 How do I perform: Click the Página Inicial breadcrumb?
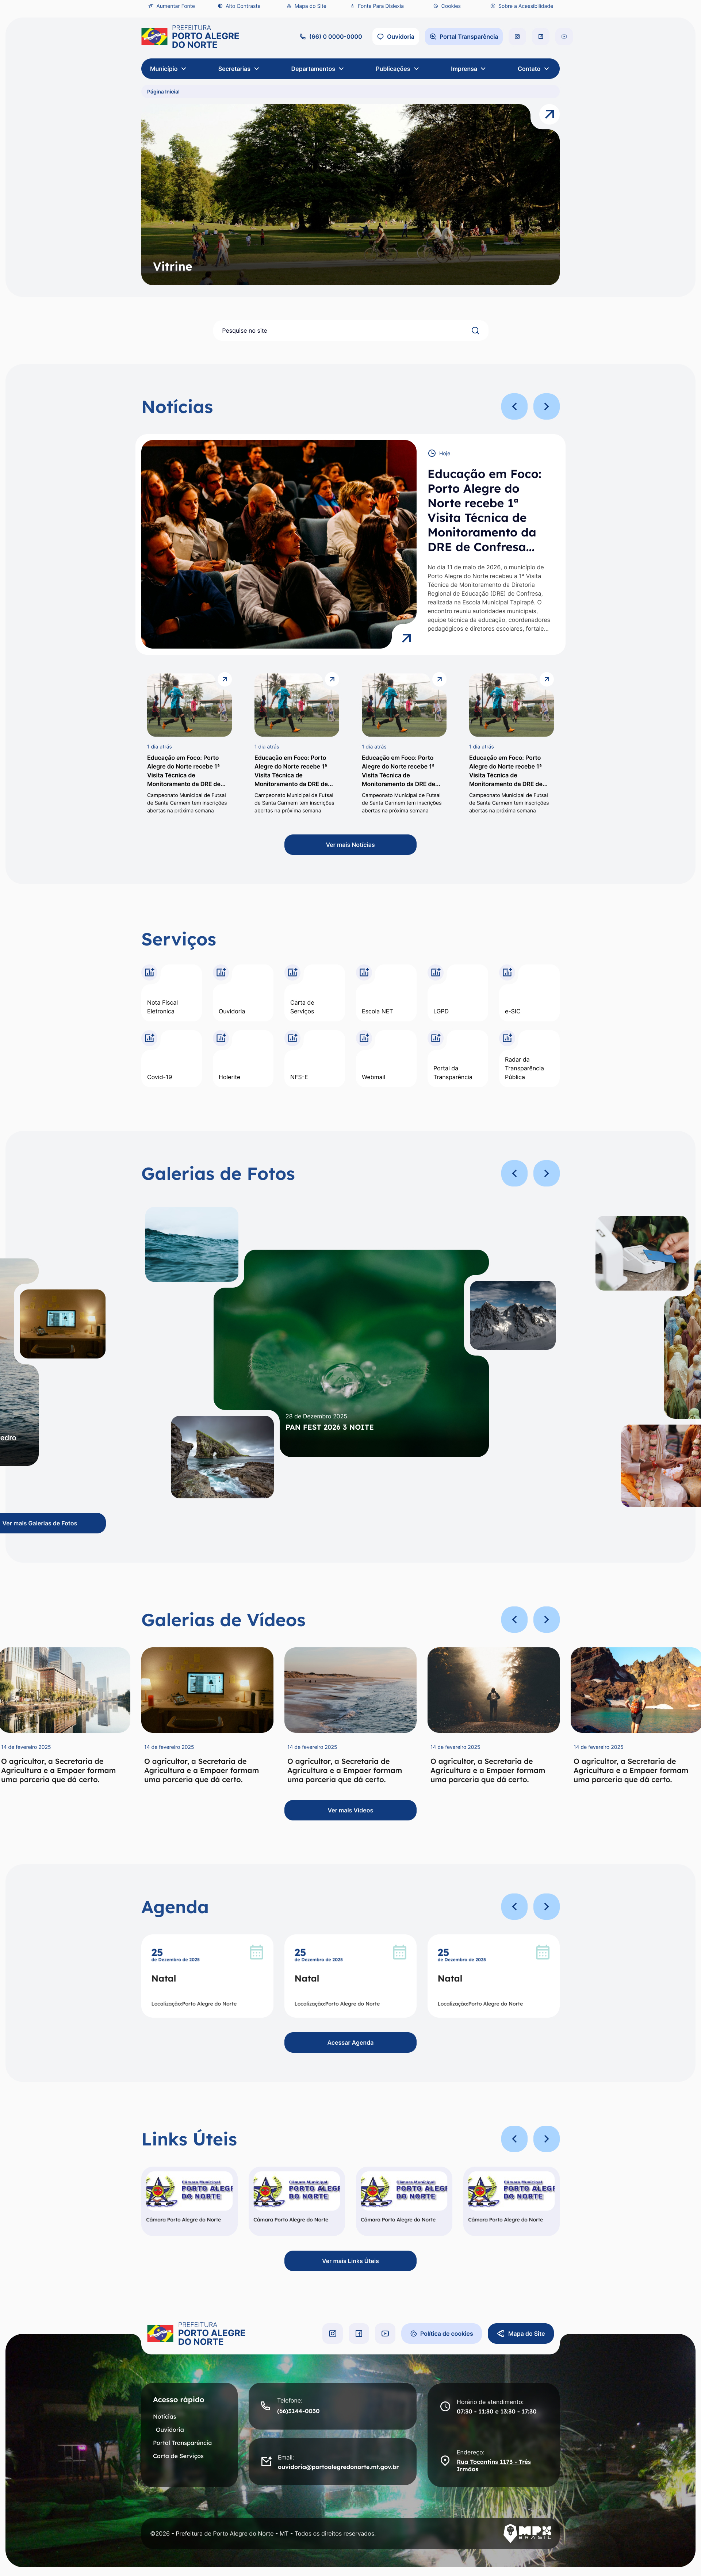163,92
